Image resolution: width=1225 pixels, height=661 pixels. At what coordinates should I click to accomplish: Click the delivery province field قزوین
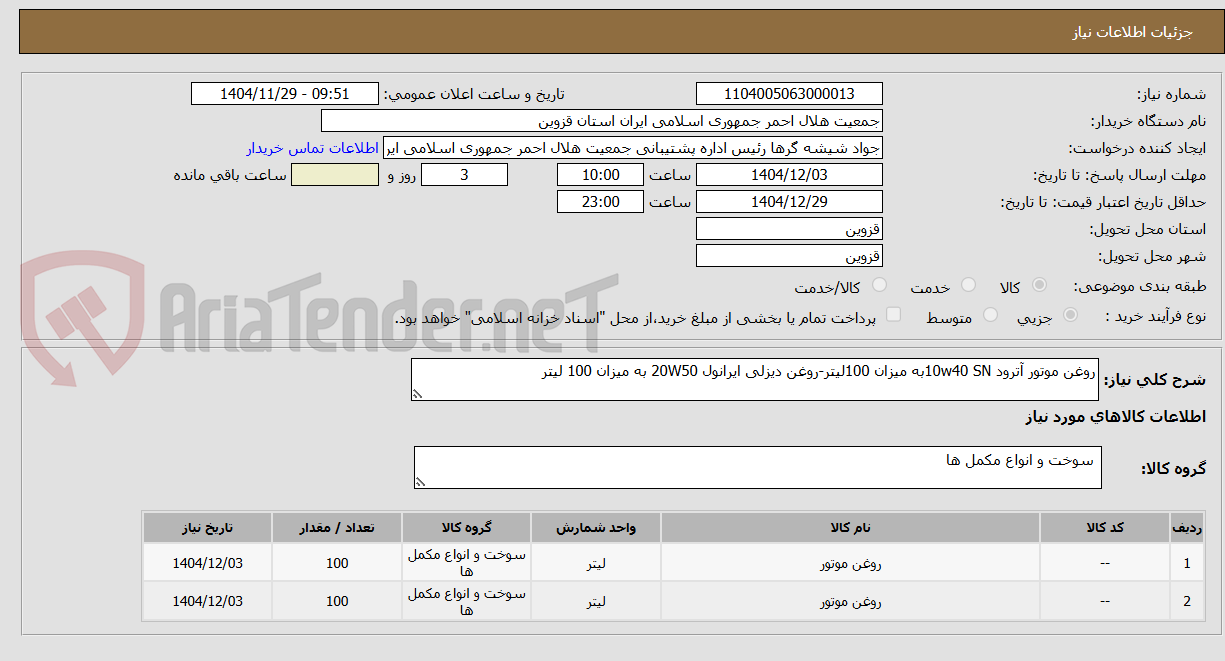(789, 229)
